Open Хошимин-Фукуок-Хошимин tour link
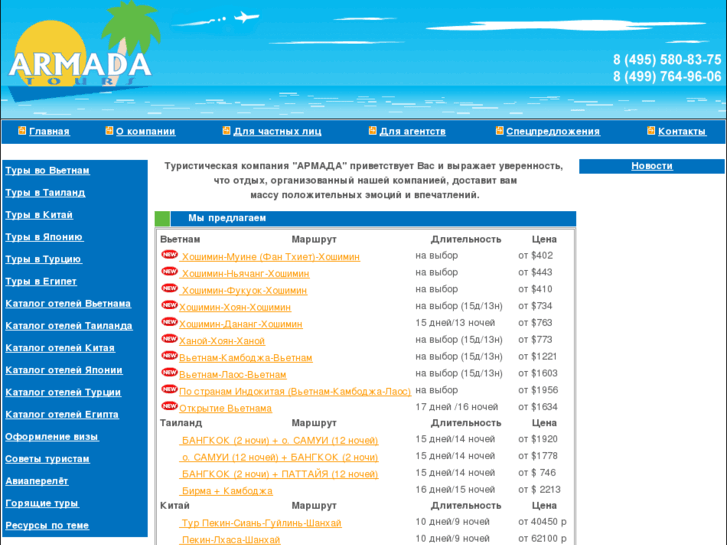 [244, 291]
